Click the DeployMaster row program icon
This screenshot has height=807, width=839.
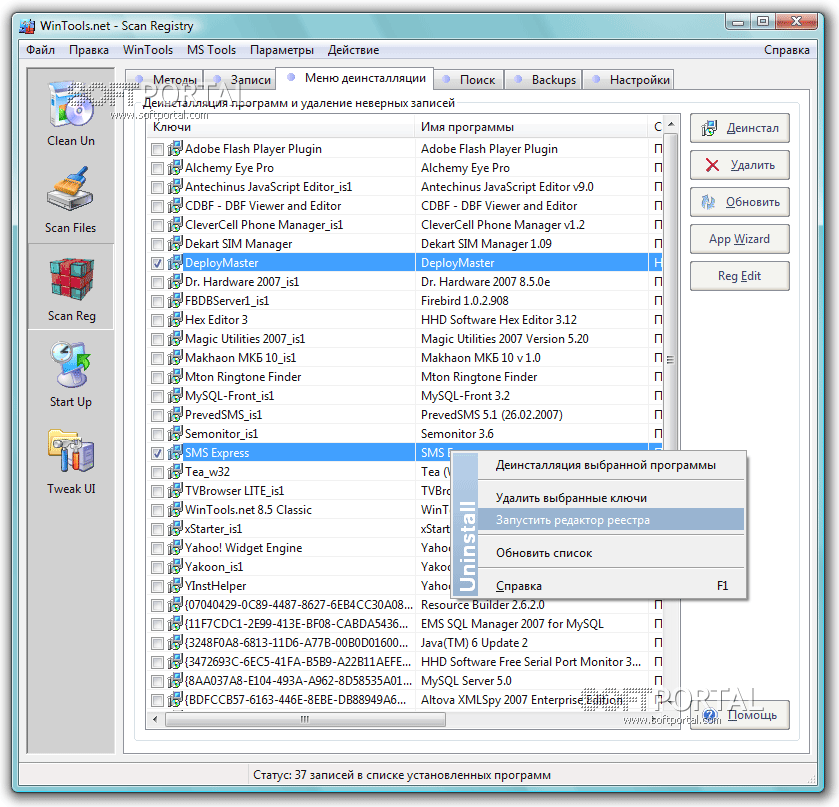point(175,262)
